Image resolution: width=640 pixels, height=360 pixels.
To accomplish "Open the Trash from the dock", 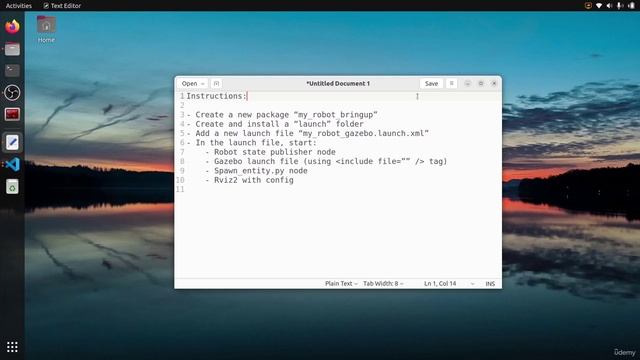I will click(12, 187).
